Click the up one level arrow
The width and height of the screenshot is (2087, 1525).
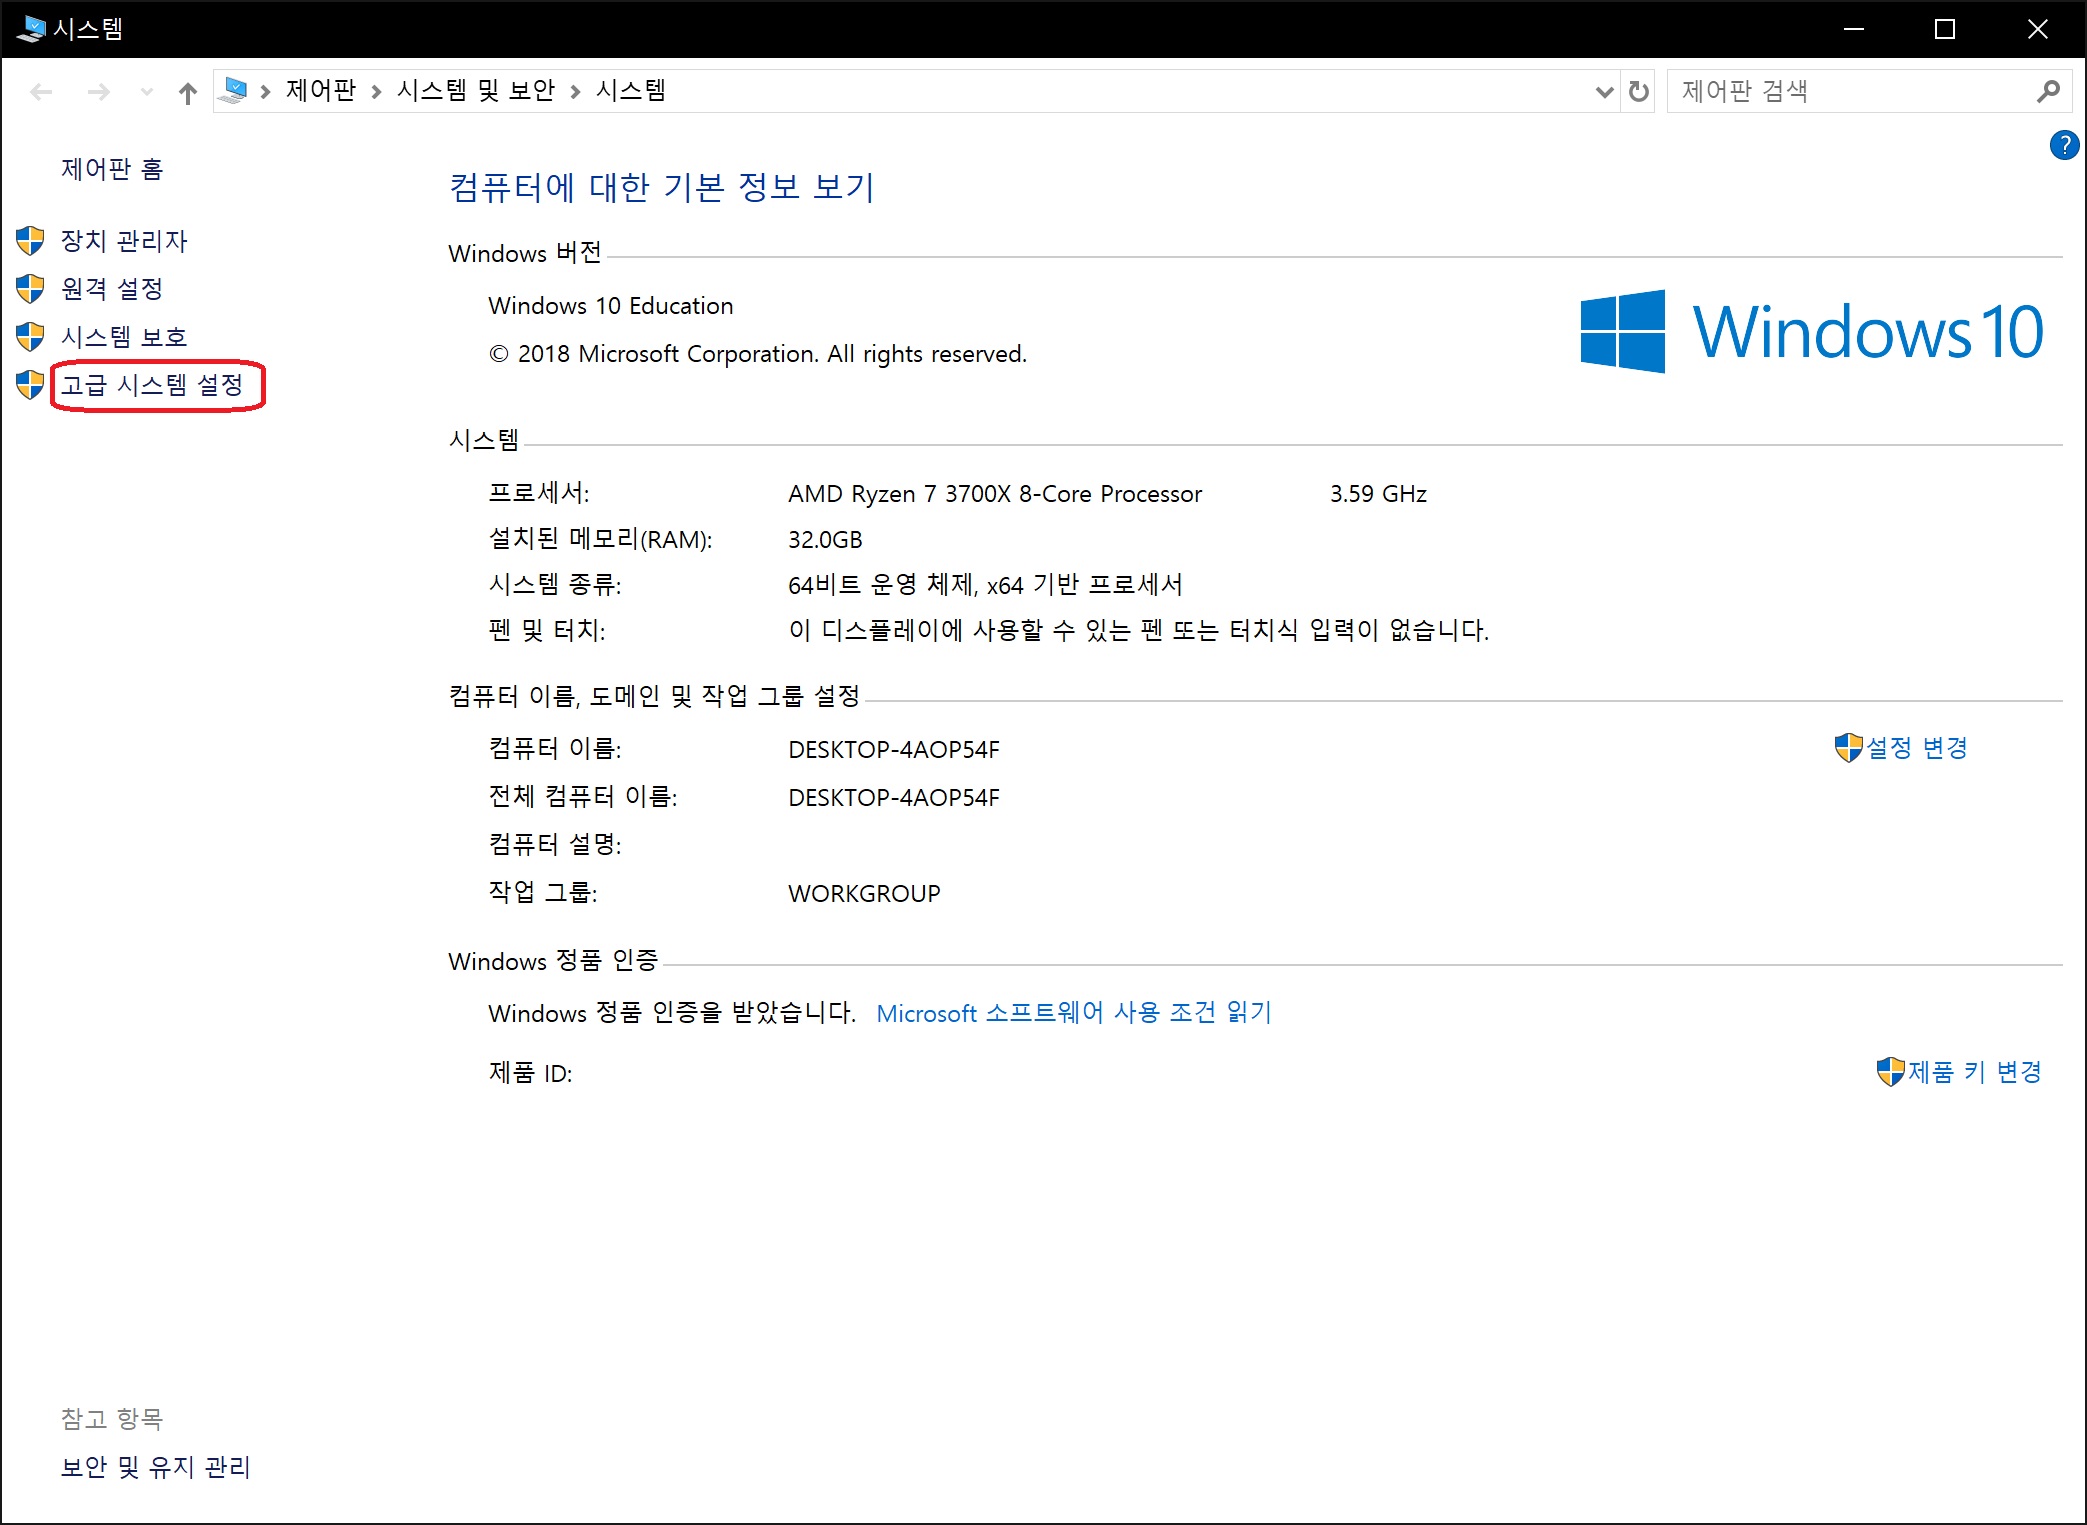tap(187, 93)
